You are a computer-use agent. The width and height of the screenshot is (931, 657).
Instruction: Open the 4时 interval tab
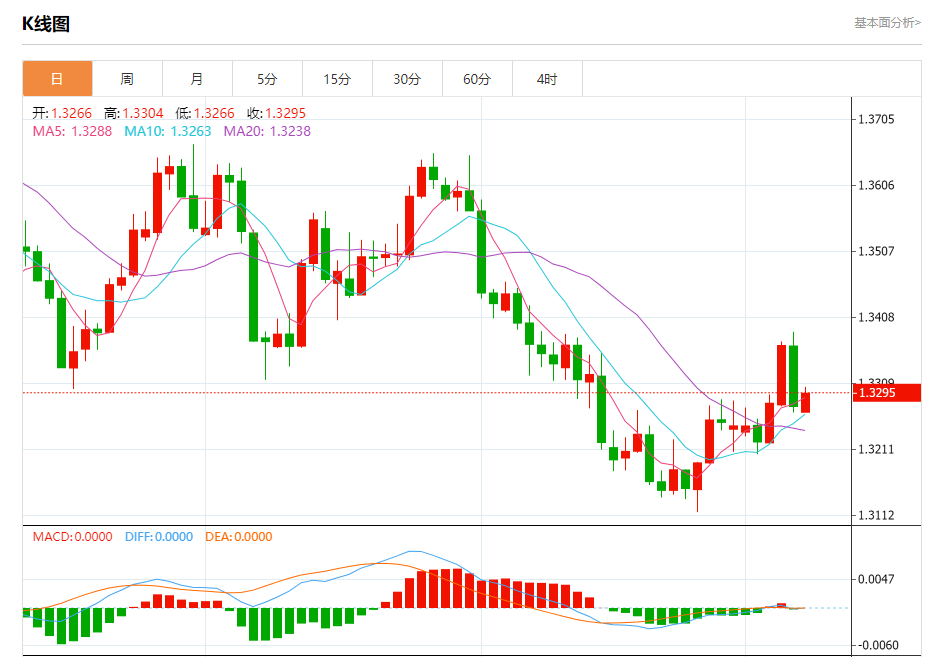click(547, 78)
